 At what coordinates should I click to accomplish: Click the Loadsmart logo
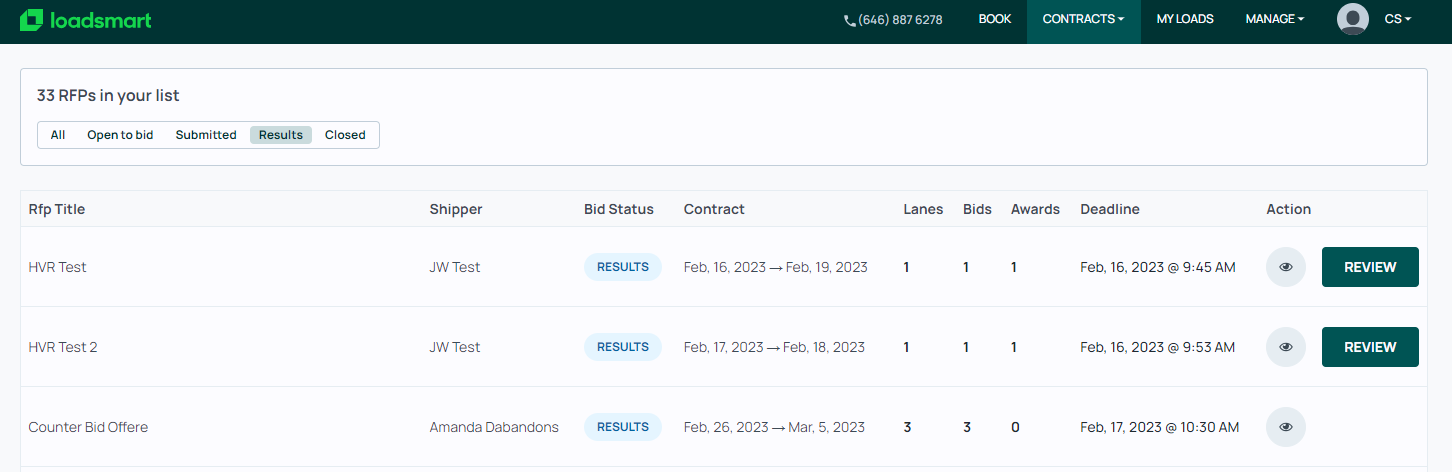pos(86,20)
